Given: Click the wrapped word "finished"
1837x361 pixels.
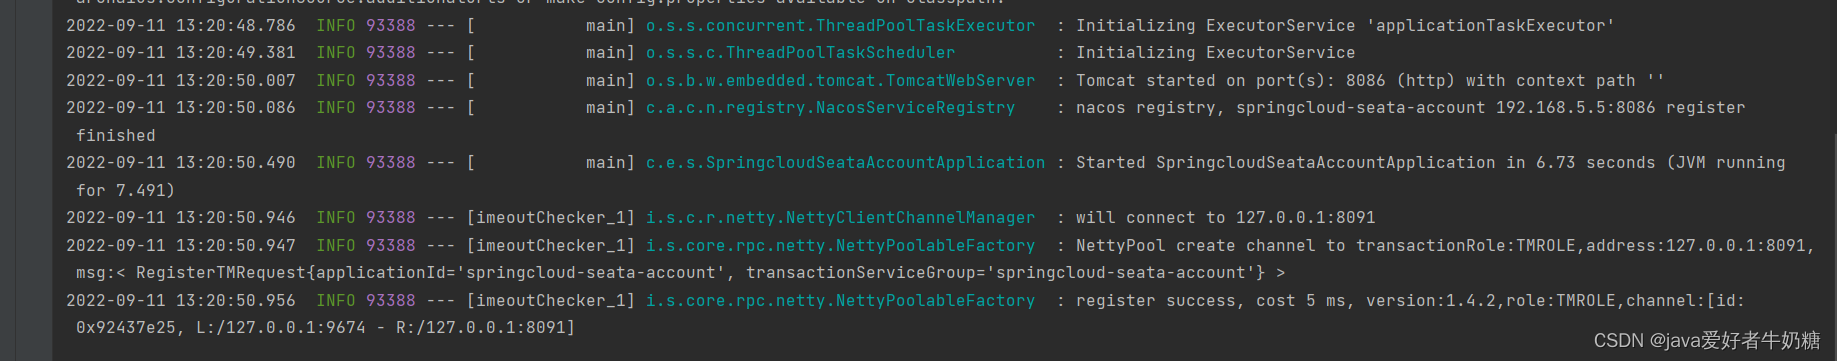Looking at the screenshot, I should coord(116,136).
